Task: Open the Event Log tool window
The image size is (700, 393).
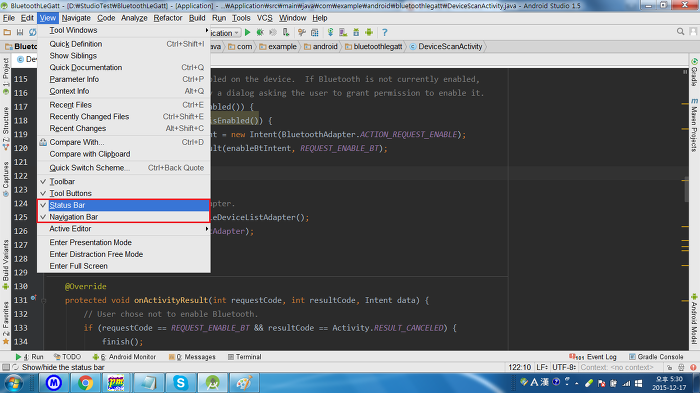Action: click(x=592, y=357)
